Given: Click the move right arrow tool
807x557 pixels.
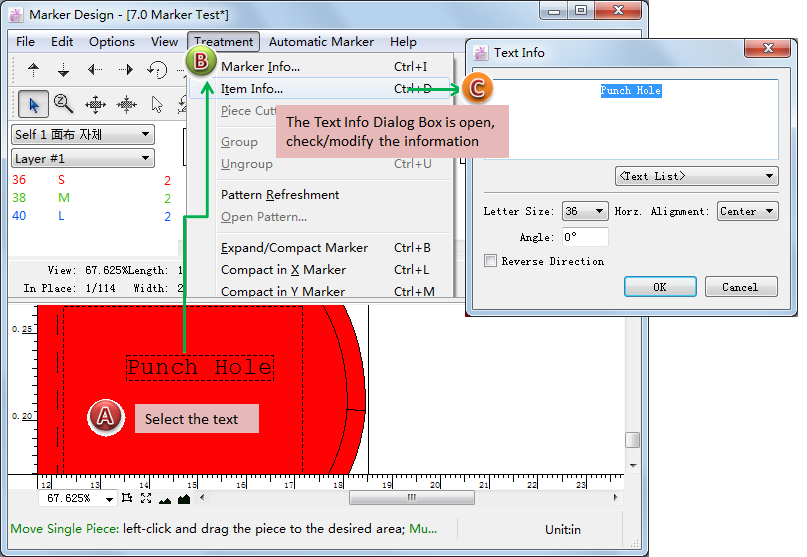Looking at the screenshot, I should pos(126,70).
